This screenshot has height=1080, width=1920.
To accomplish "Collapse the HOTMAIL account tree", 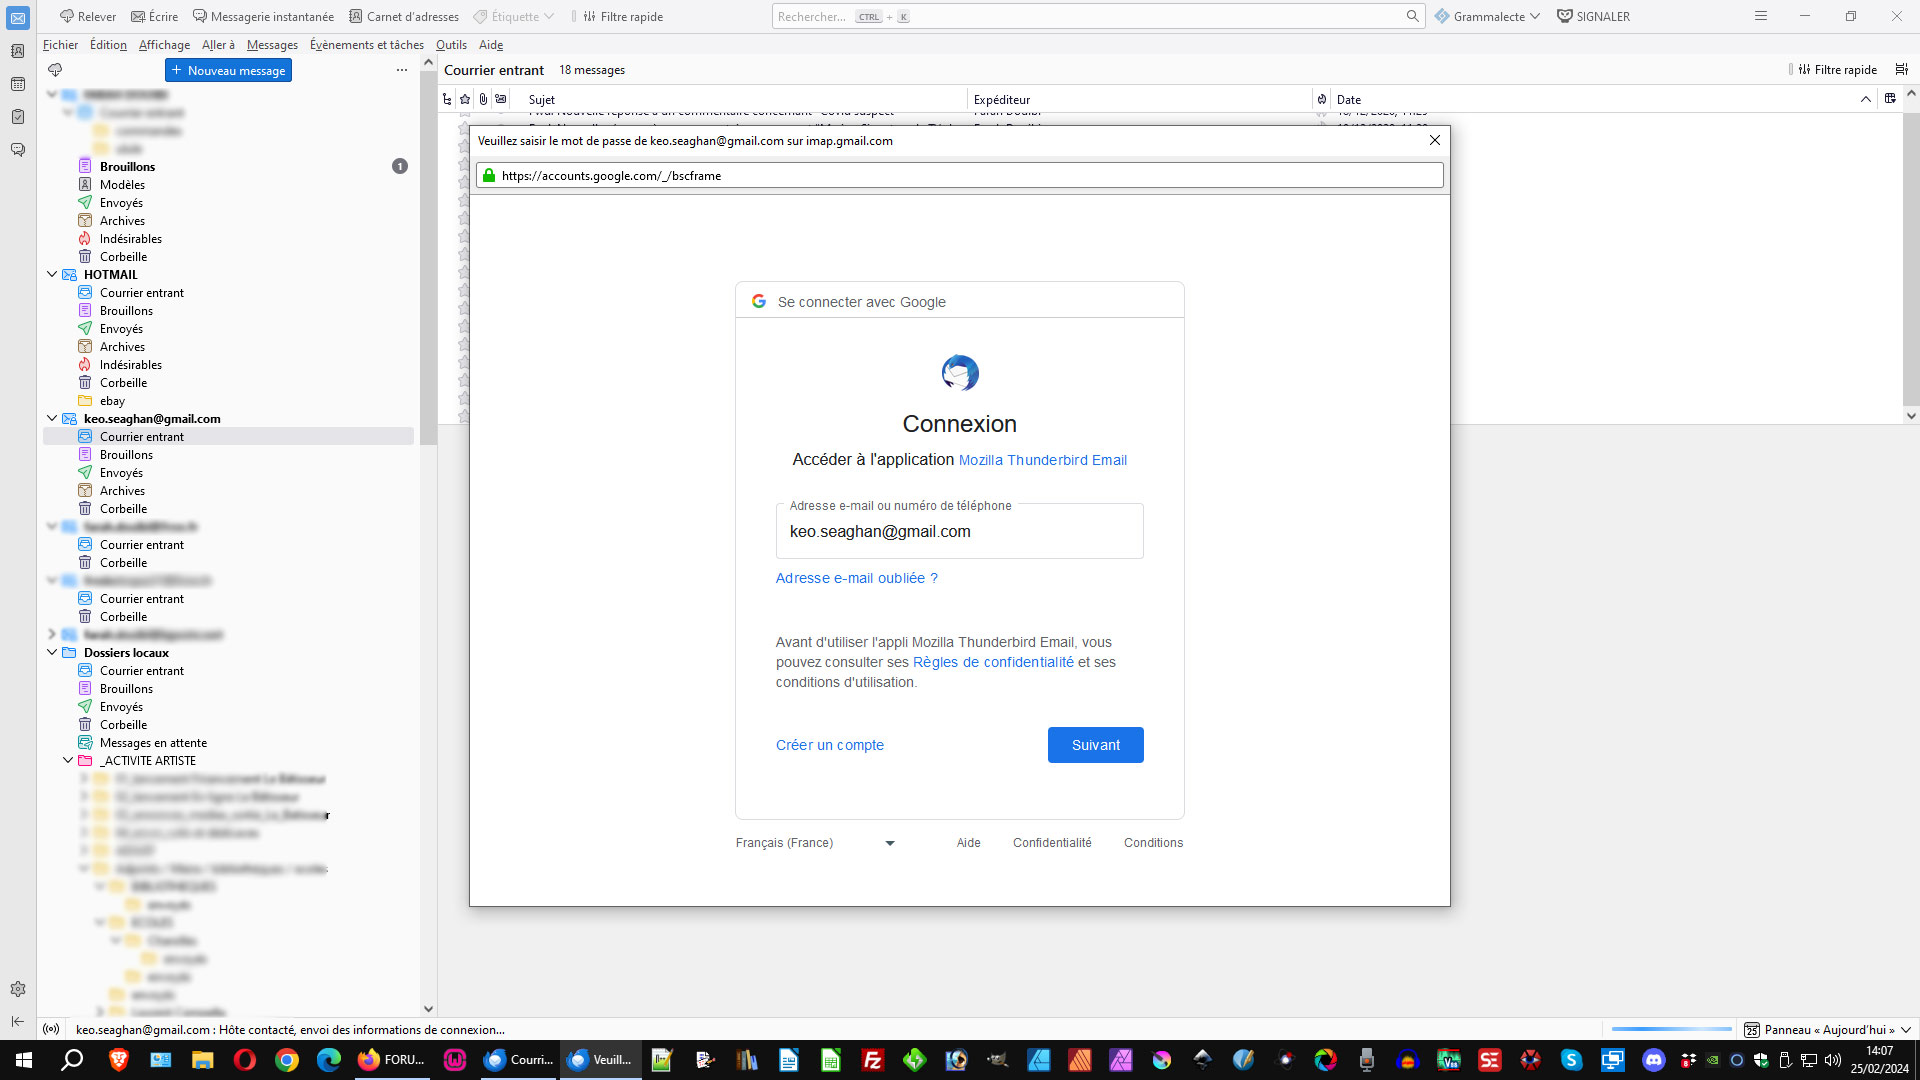I will tap(52, 274).
